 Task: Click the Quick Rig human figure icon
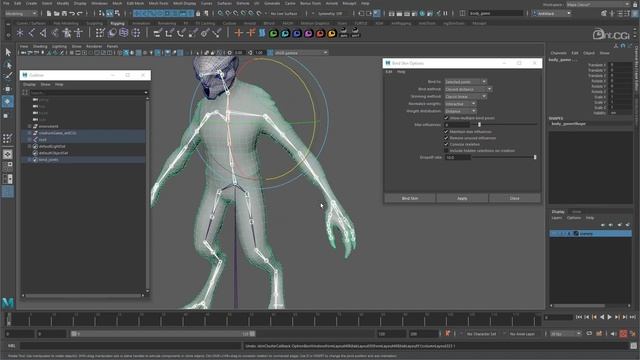pos(67,33)
